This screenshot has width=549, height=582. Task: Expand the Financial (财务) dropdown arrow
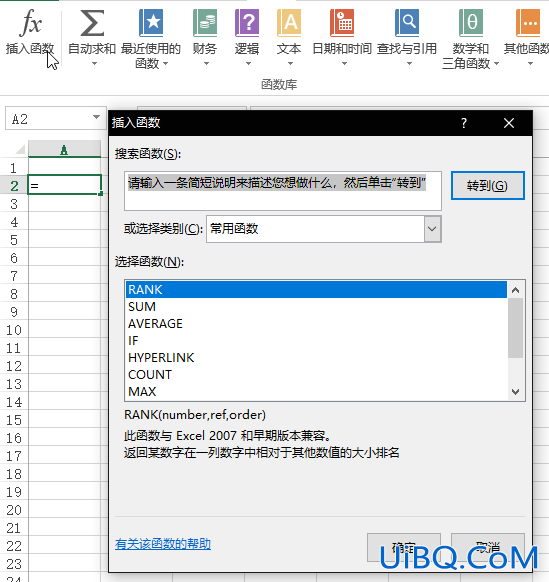pos(206,64)
